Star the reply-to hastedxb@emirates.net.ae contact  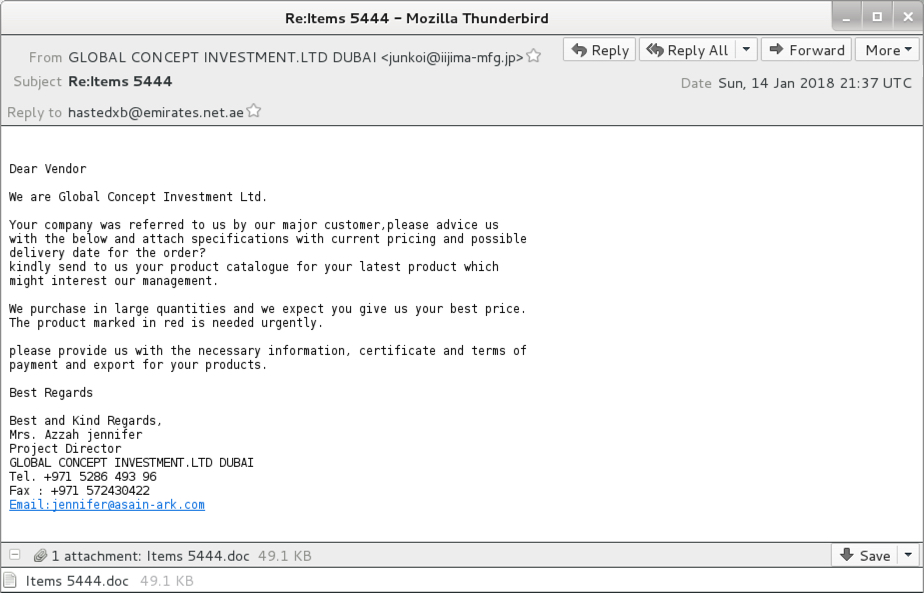(254, 111)
